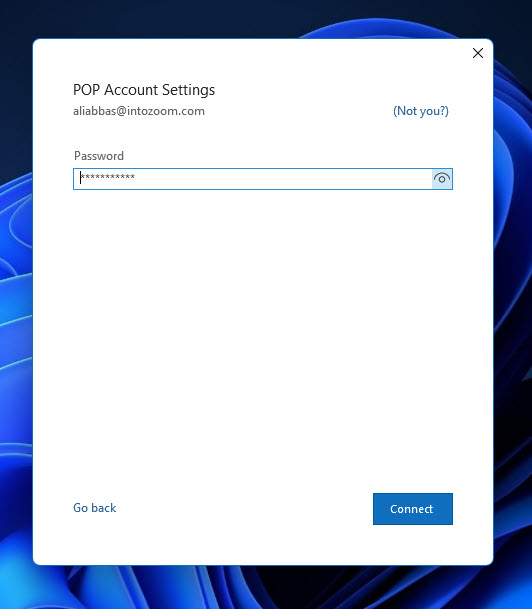The image size is (532, 609).
Task: Close the POP Account Settings dialog
Action: click(478, 53)
